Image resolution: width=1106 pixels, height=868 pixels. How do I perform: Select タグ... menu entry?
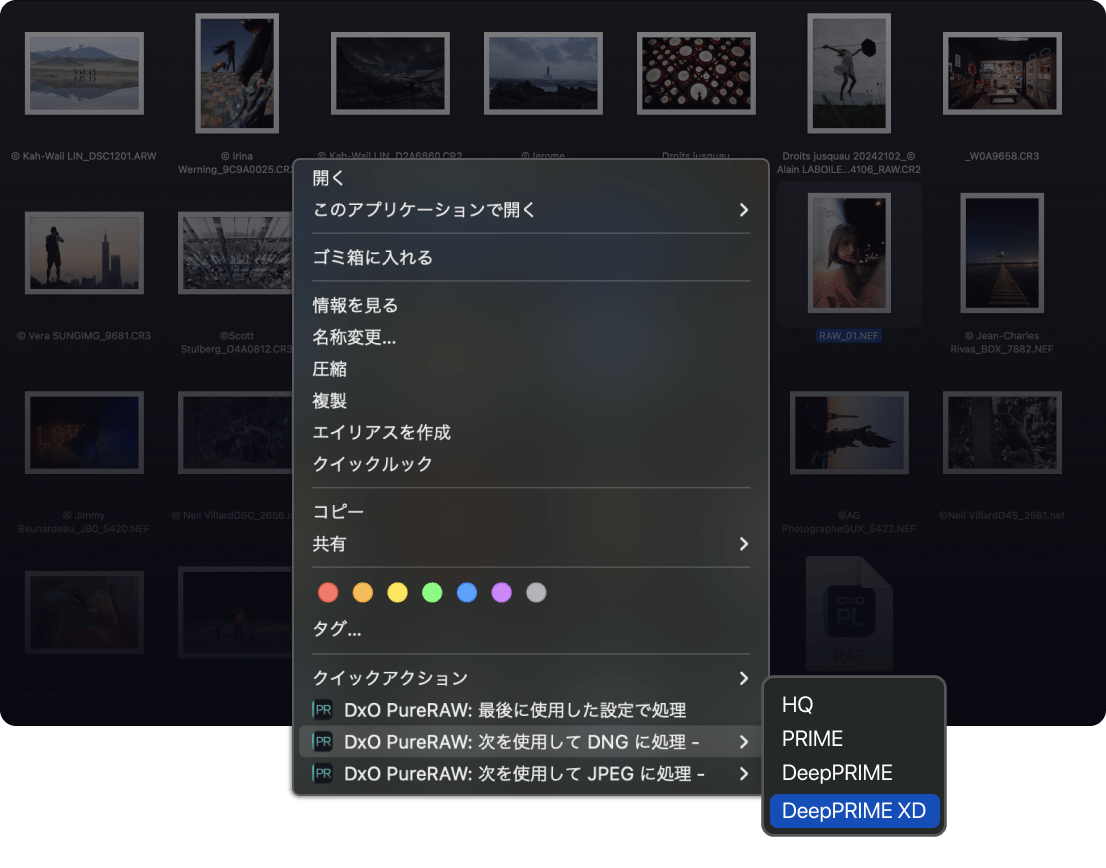tap(336, 629)
